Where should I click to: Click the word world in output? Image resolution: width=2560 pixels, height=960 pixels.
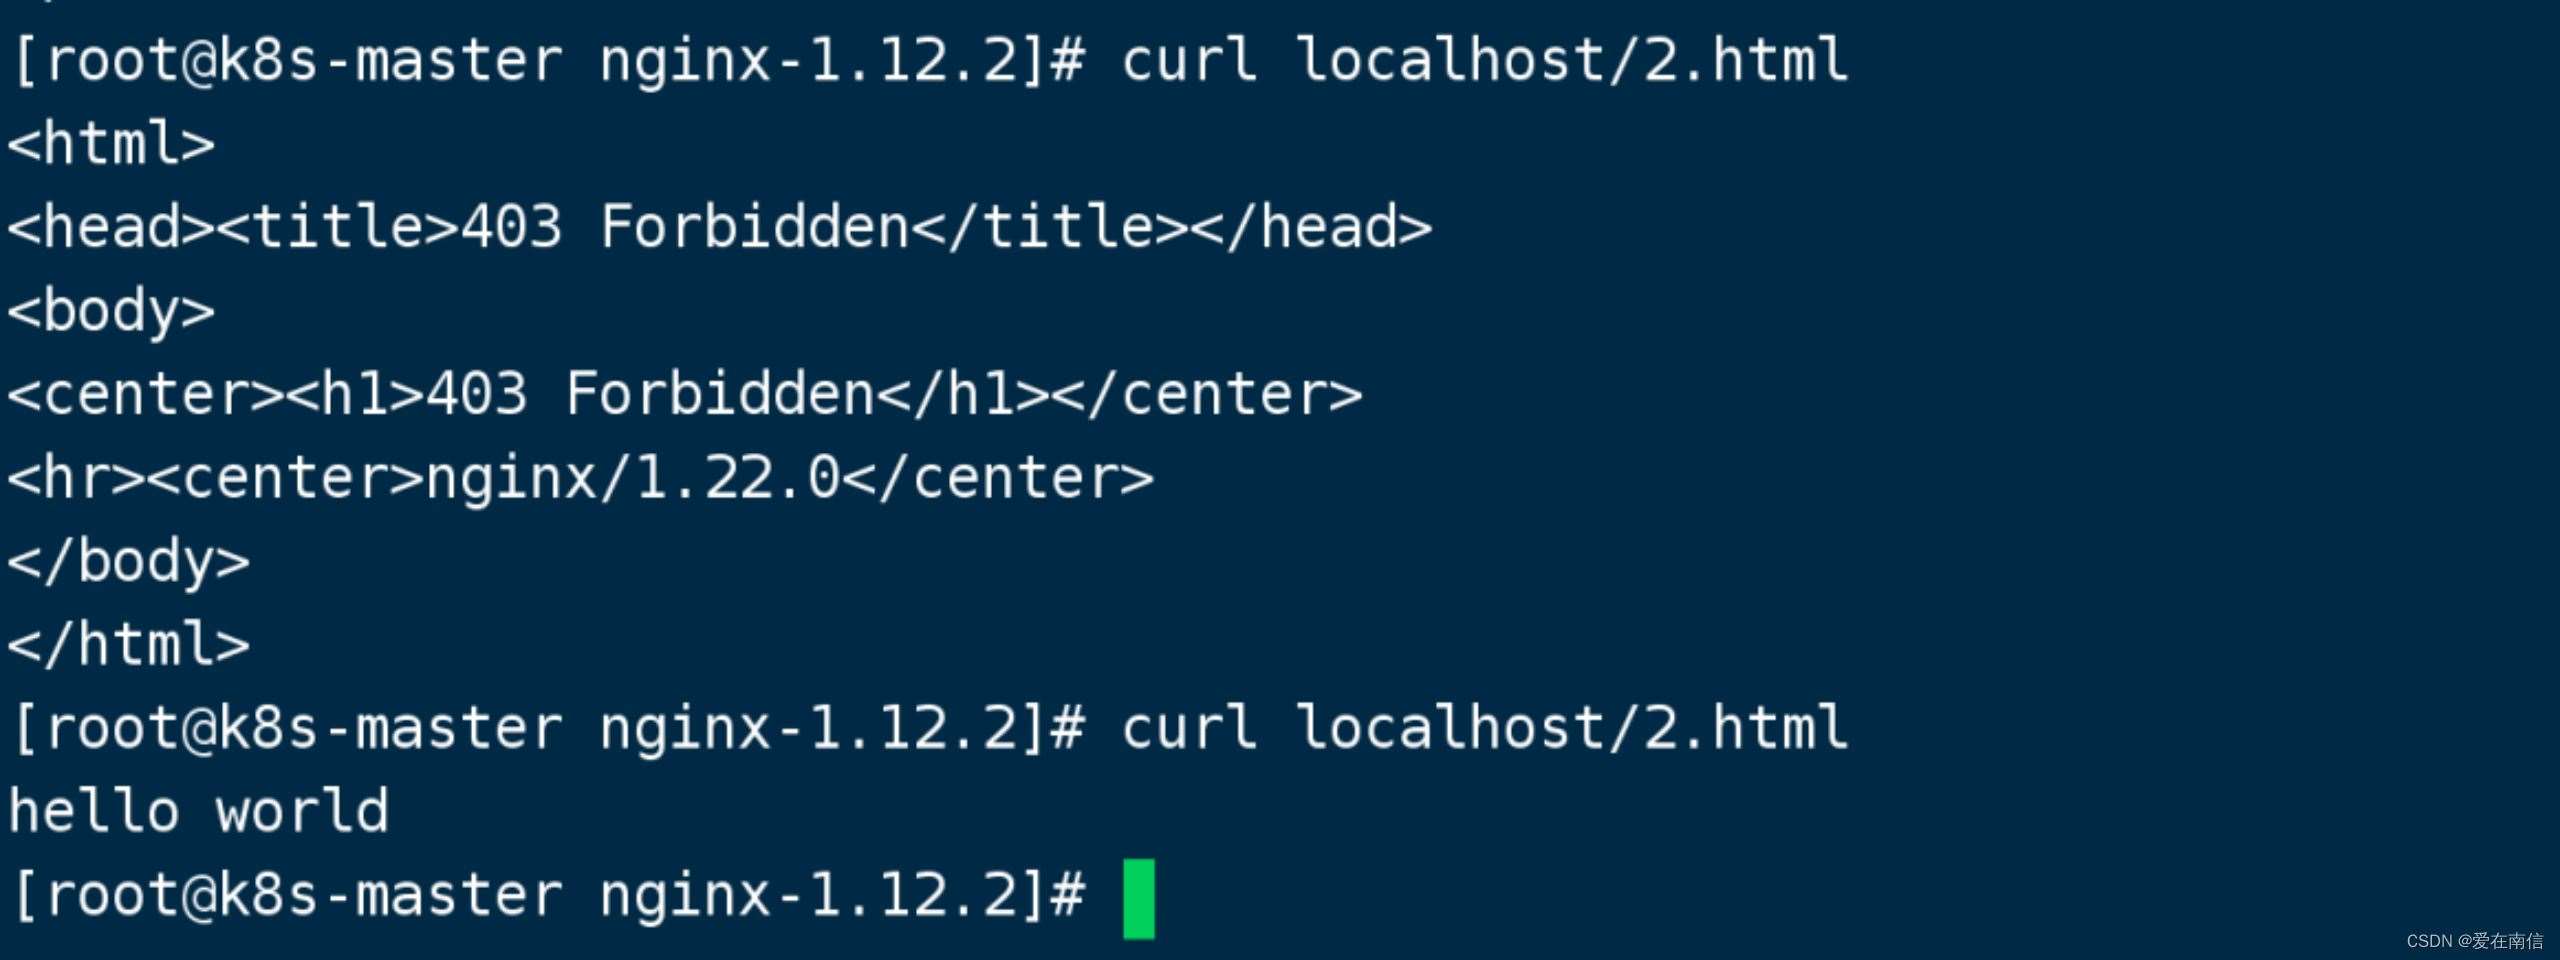click(x=303, y=810)
